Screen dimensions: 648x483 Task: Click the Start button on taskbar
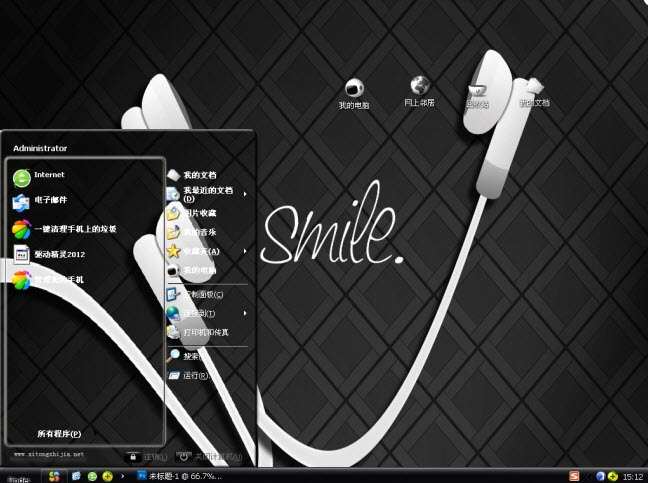tap(19, 478)
